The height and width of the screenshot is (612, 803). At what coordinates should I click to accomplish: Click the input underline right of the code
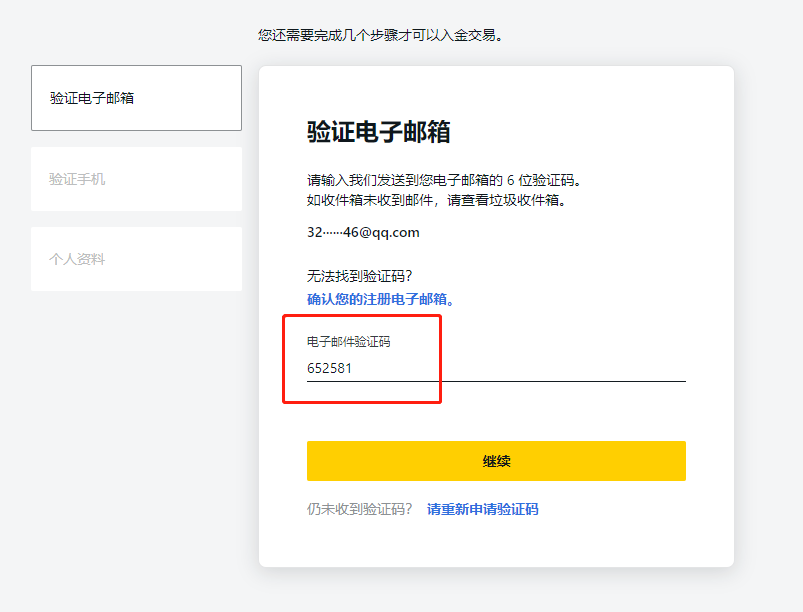pyautogui.click(x=563, y=381)
